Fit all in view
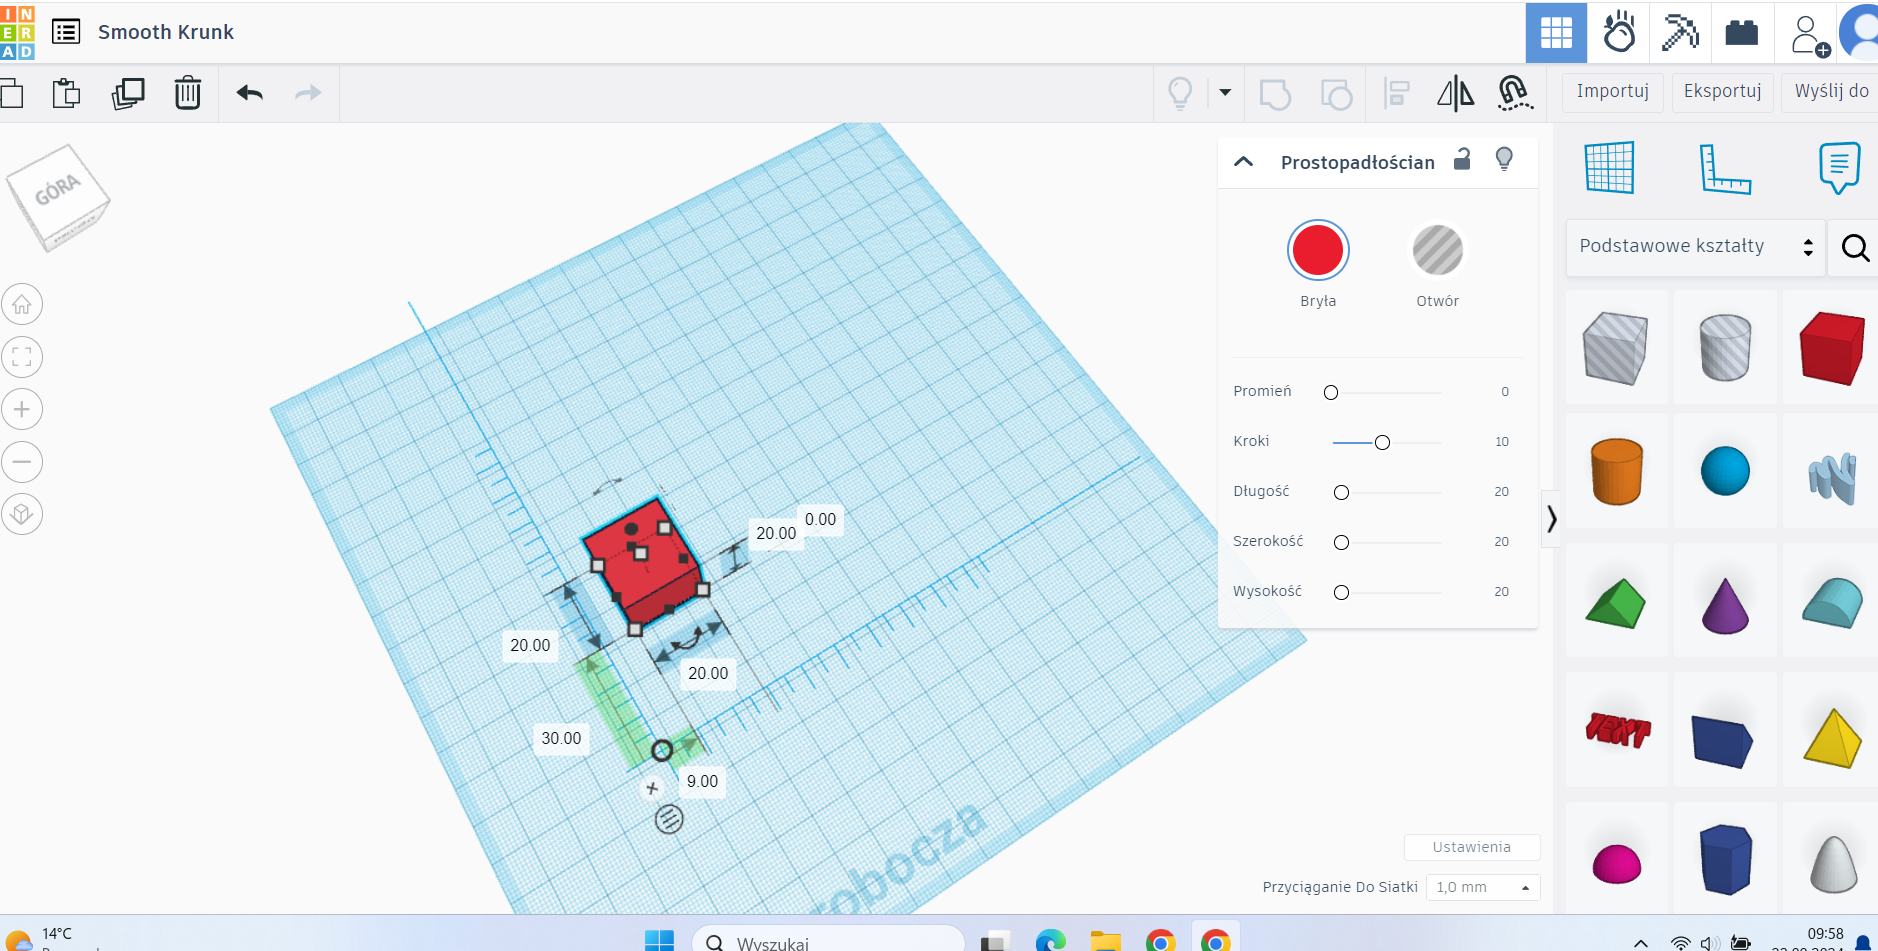The image size is (1878, 951). [22, 357]
